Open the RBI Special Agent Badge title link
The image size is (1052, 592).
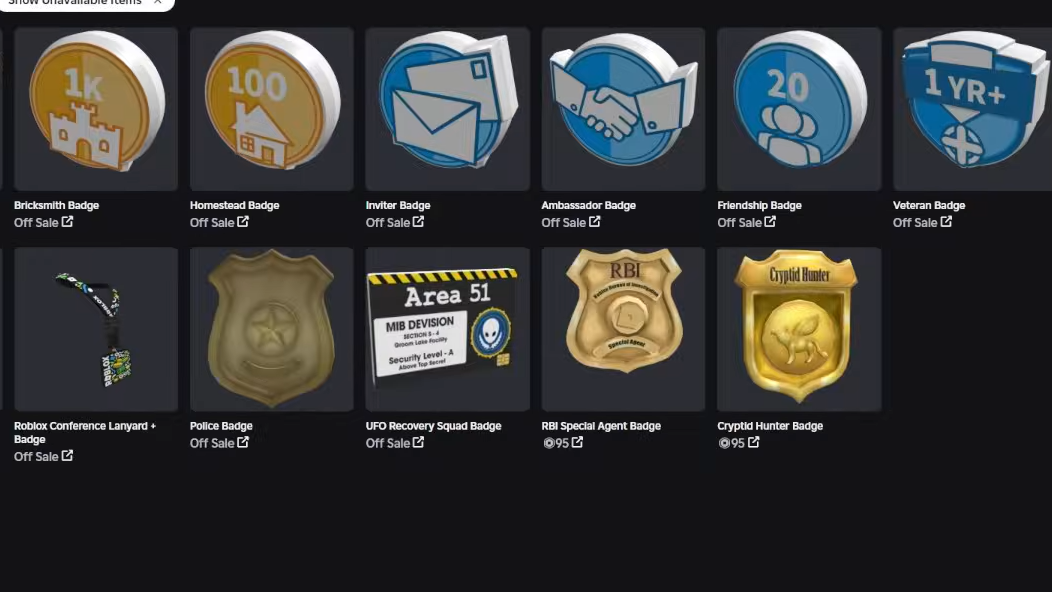[x=601, y=426]
